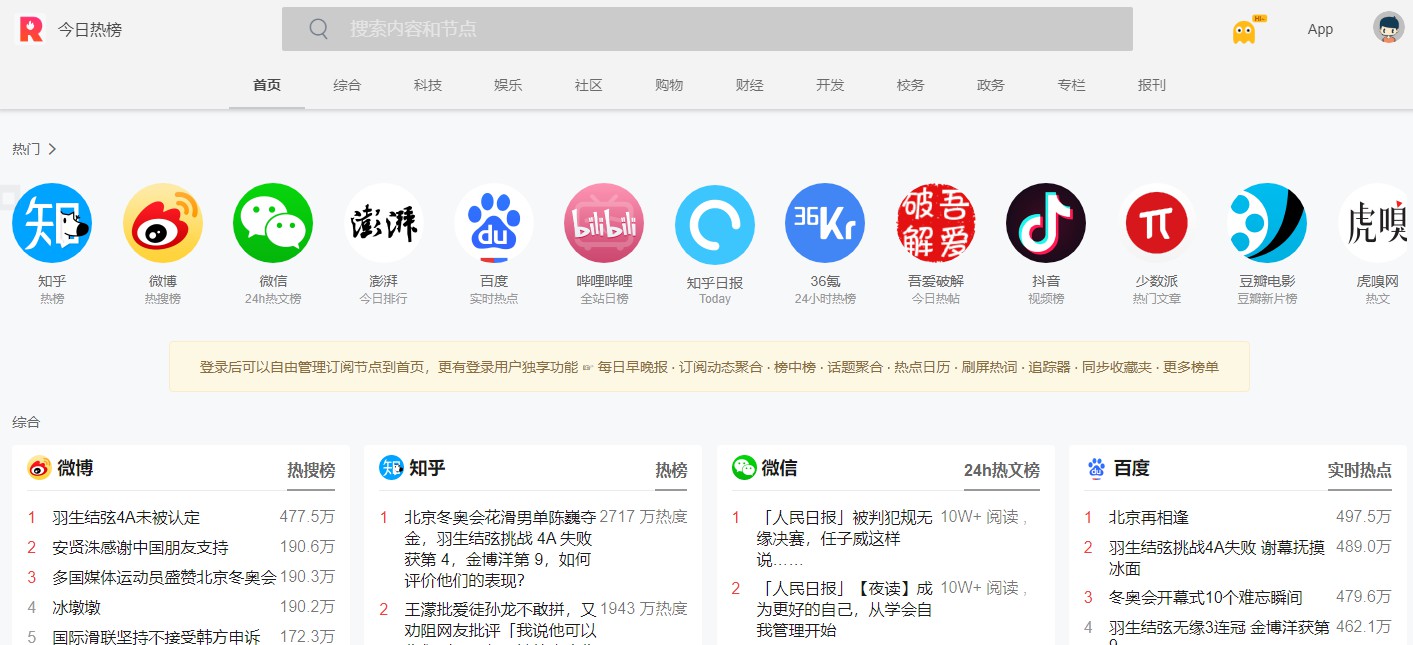
Task: Open 冬奥会开幕式10个难忘瞬间 topic
Action: tap(1205, 597)
